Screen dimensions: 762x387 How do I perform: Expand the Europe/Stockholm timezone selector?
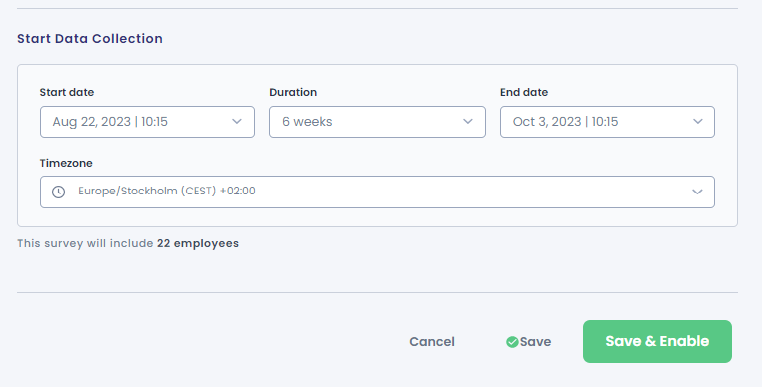[x=377, y=192]
